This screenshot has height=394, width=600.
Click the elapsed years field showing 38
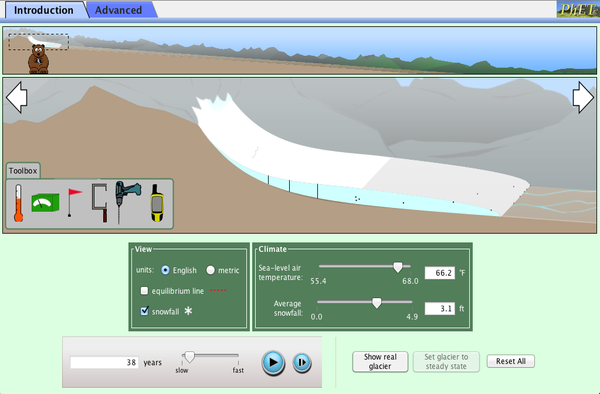(x=104, y=362)
